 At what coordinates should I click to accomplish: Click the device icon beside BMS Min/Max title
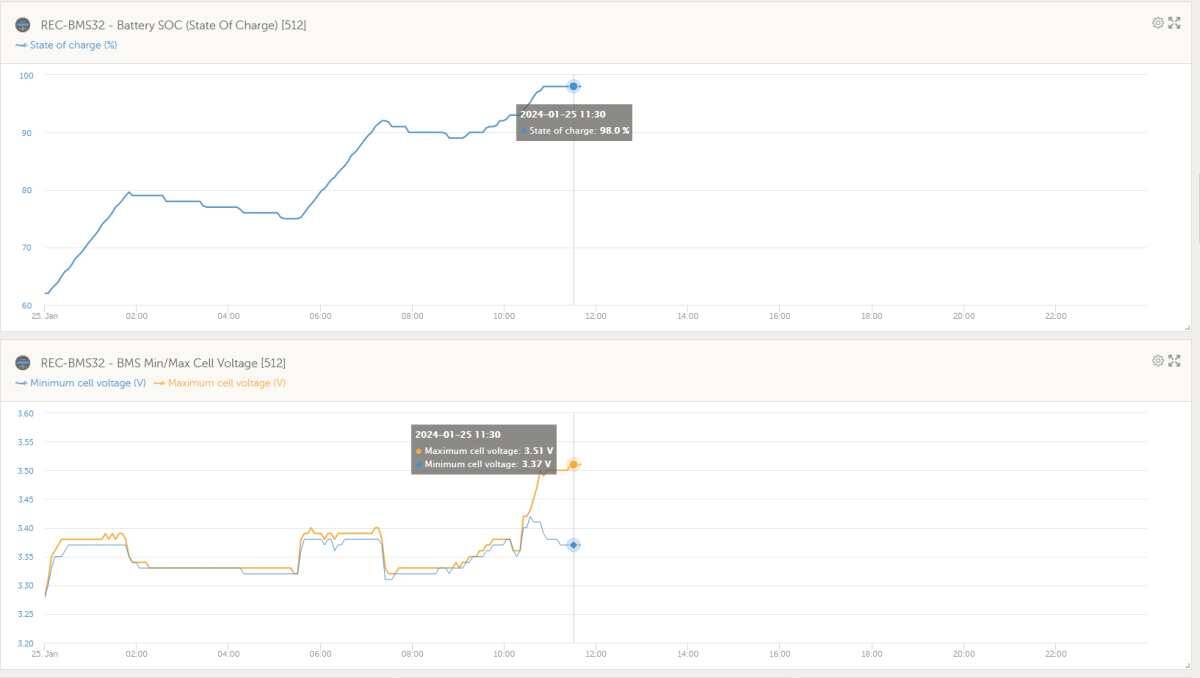pyautogui.click(x=23, y=362)
